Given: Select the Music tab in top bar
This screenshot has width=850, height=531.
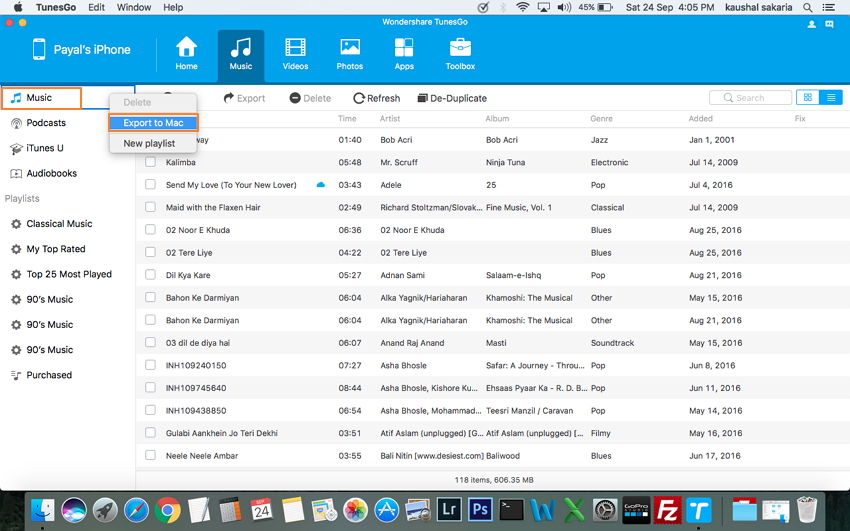Looking at the screenshot, I should click(x=241, y=54).
